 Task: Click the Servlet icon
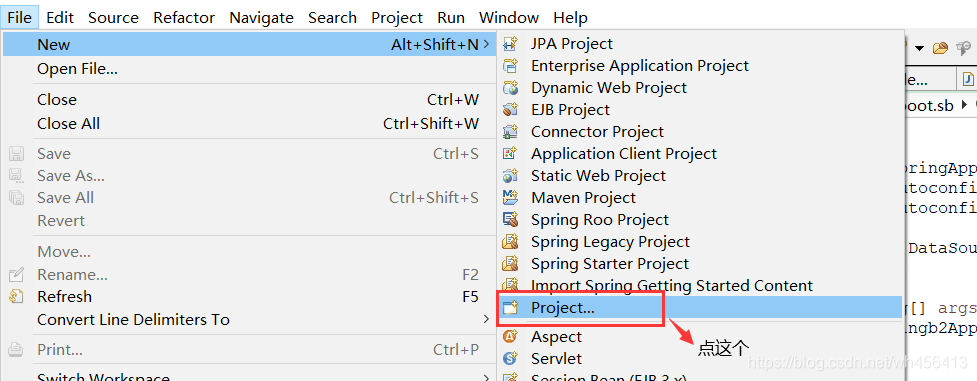click(510, 359)
